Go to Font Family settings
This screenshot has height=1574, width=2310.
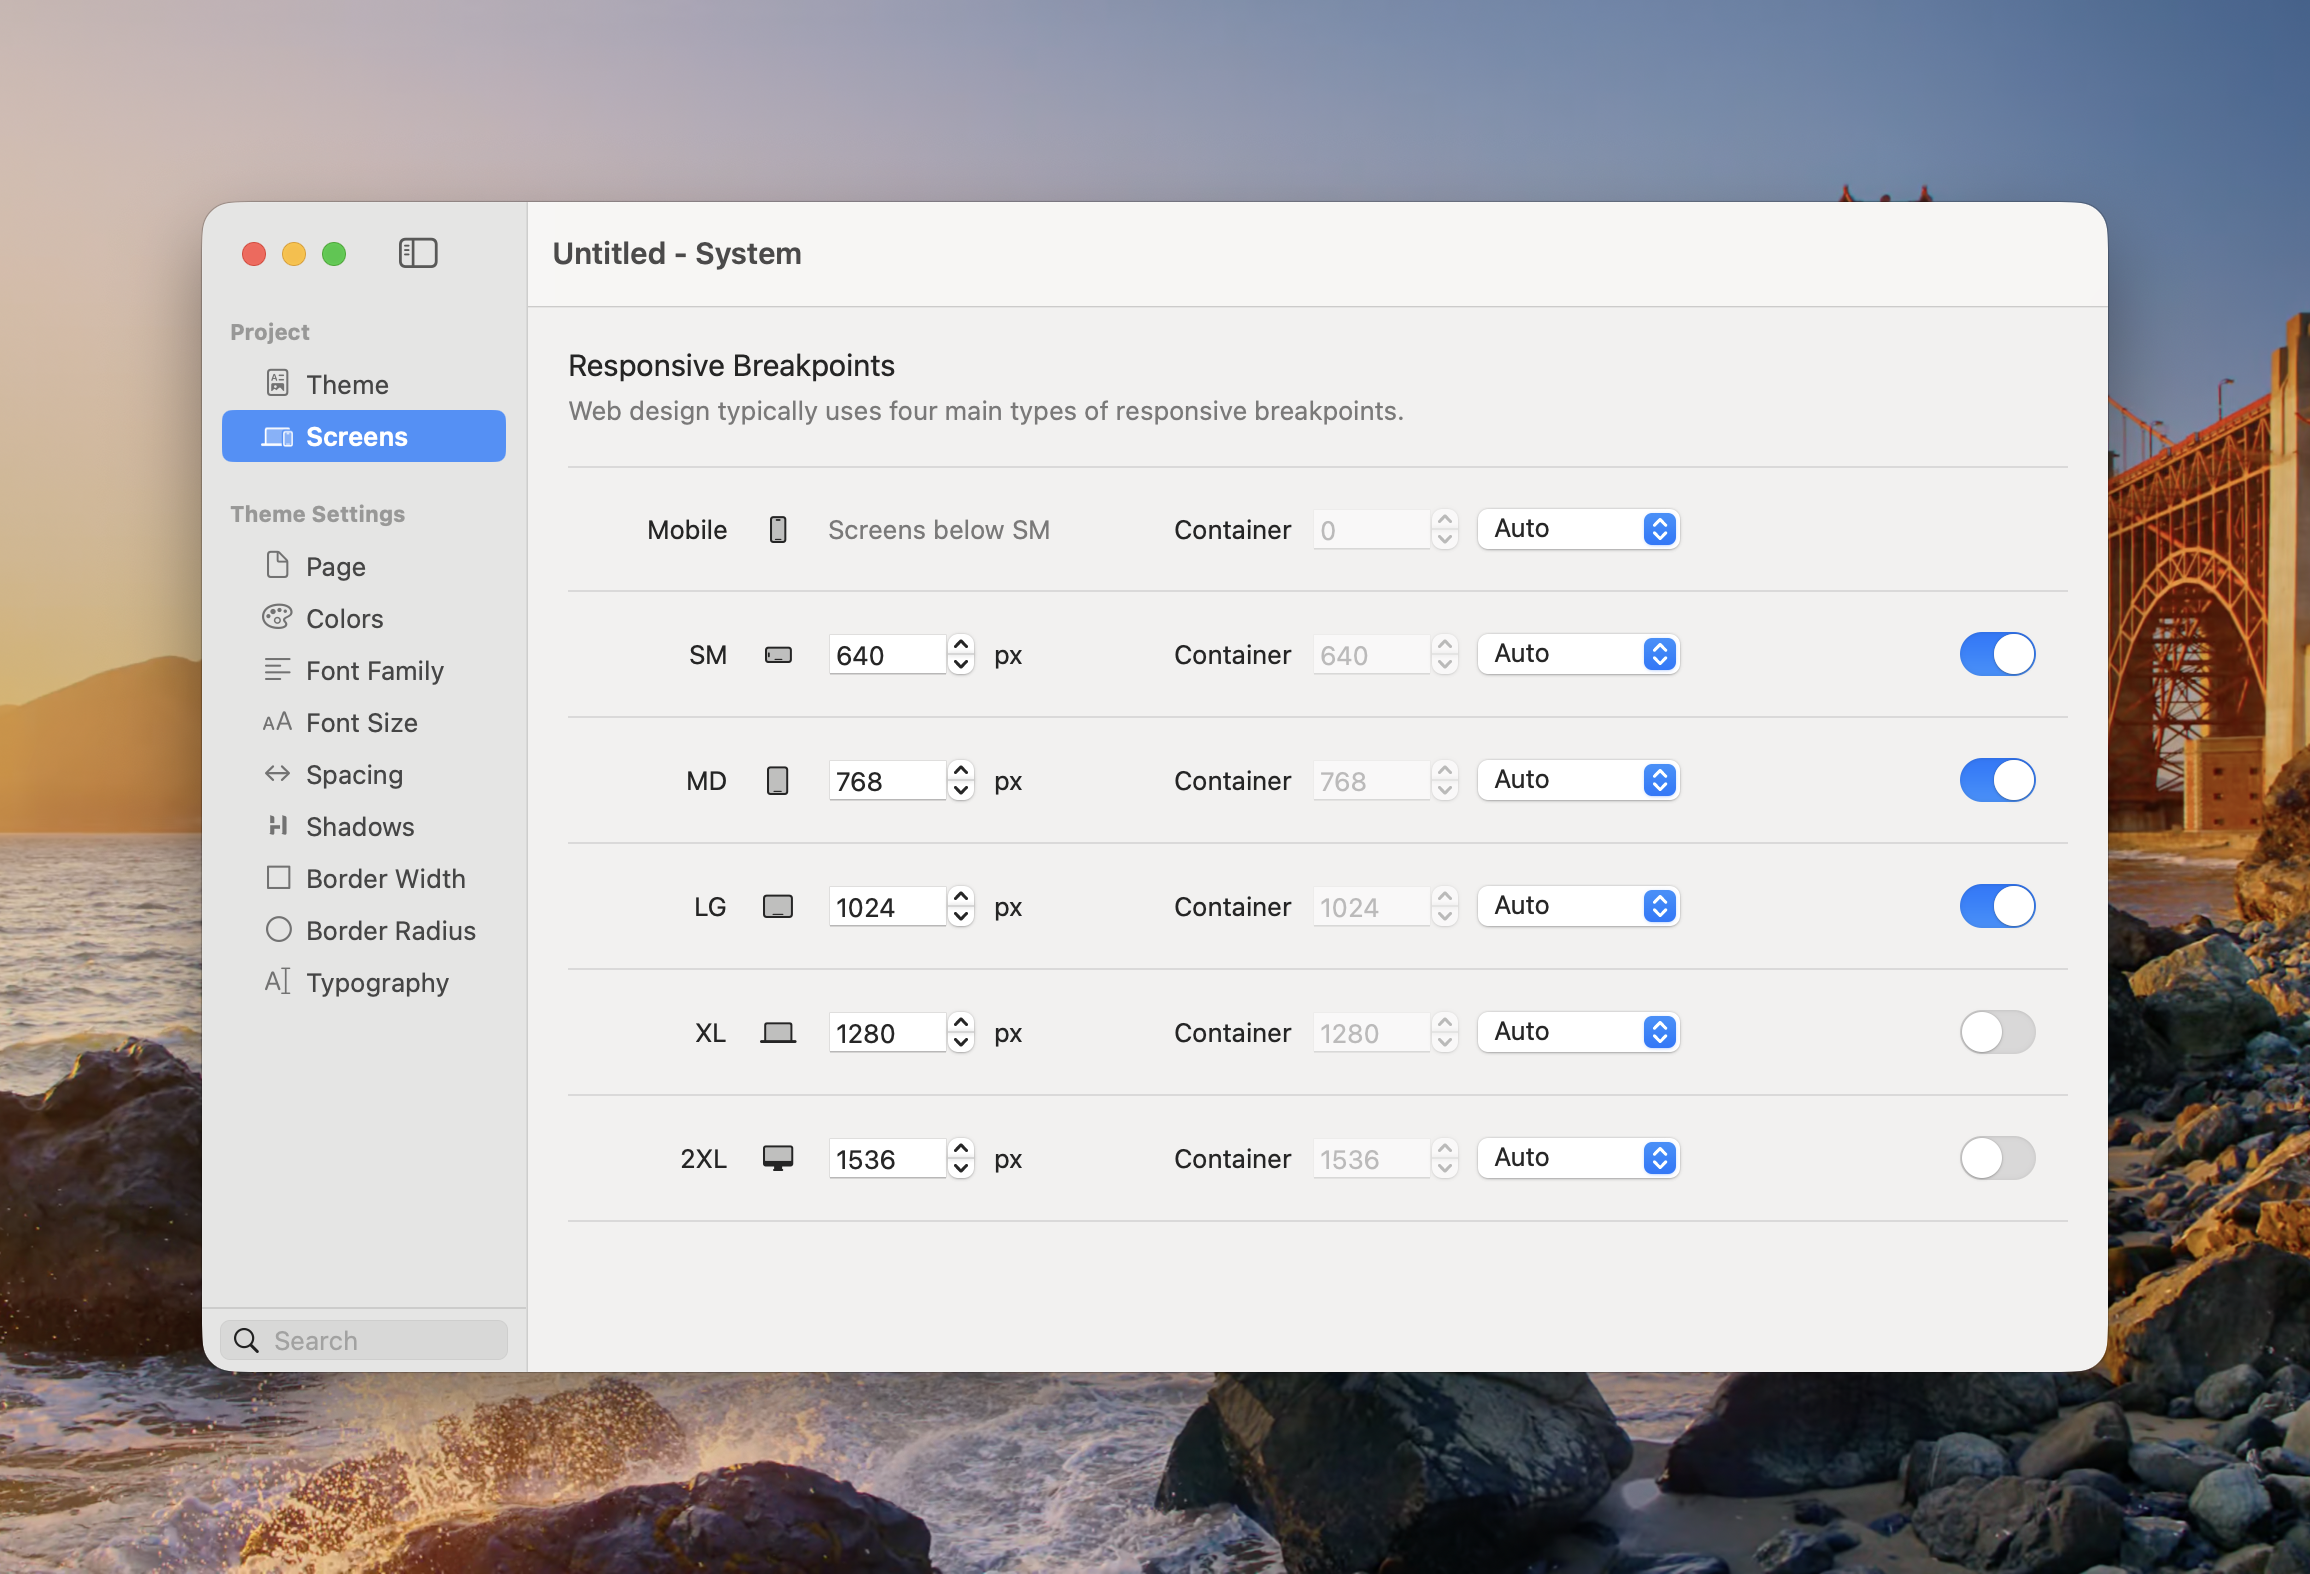(364, 671)
